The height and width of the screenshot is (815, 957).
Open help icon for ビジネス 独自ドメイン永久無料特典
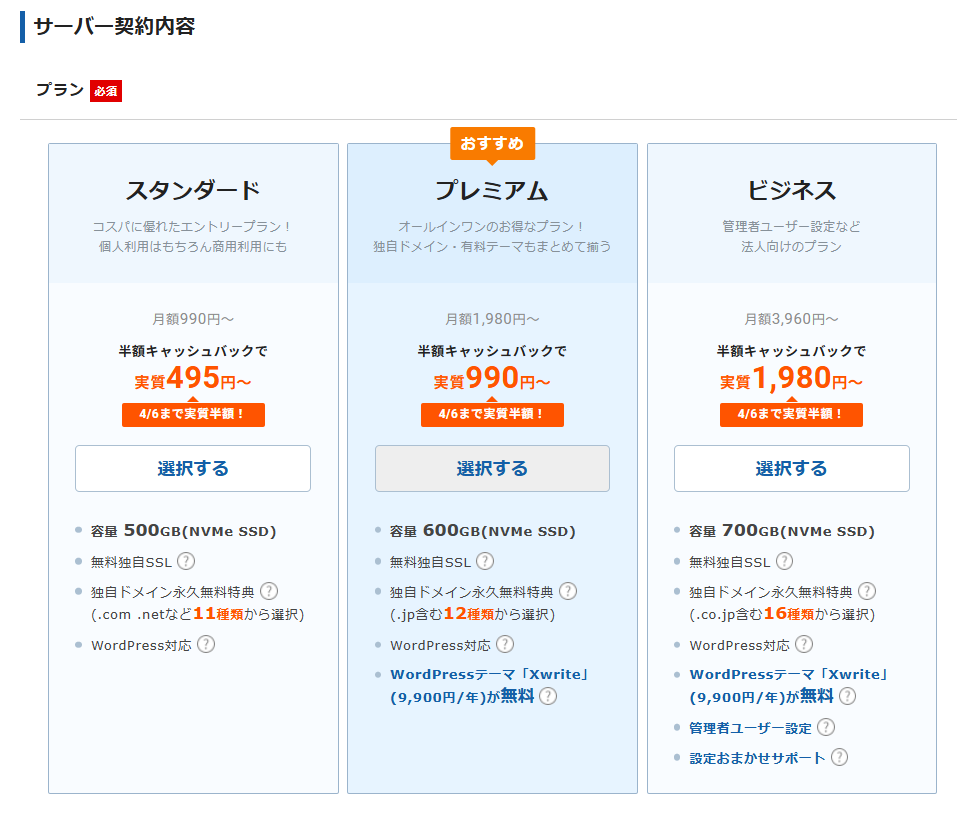(x=867, y=591)
